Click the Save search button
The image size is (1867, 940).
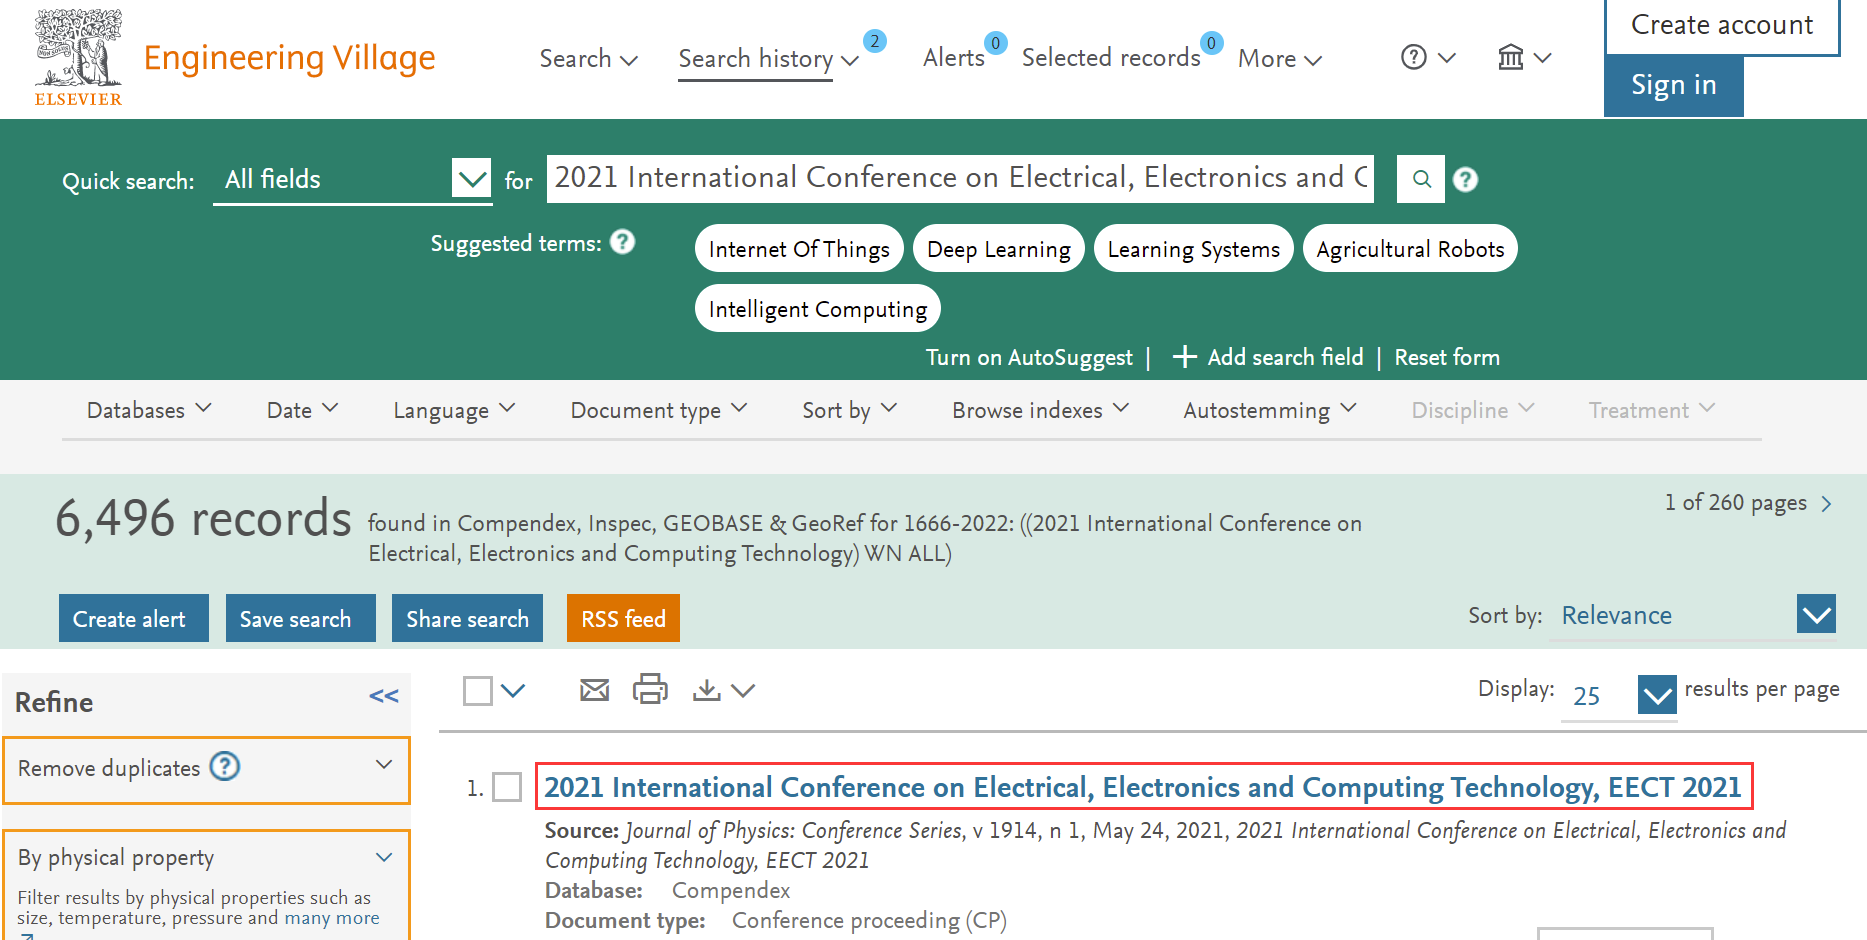(301, 618)
